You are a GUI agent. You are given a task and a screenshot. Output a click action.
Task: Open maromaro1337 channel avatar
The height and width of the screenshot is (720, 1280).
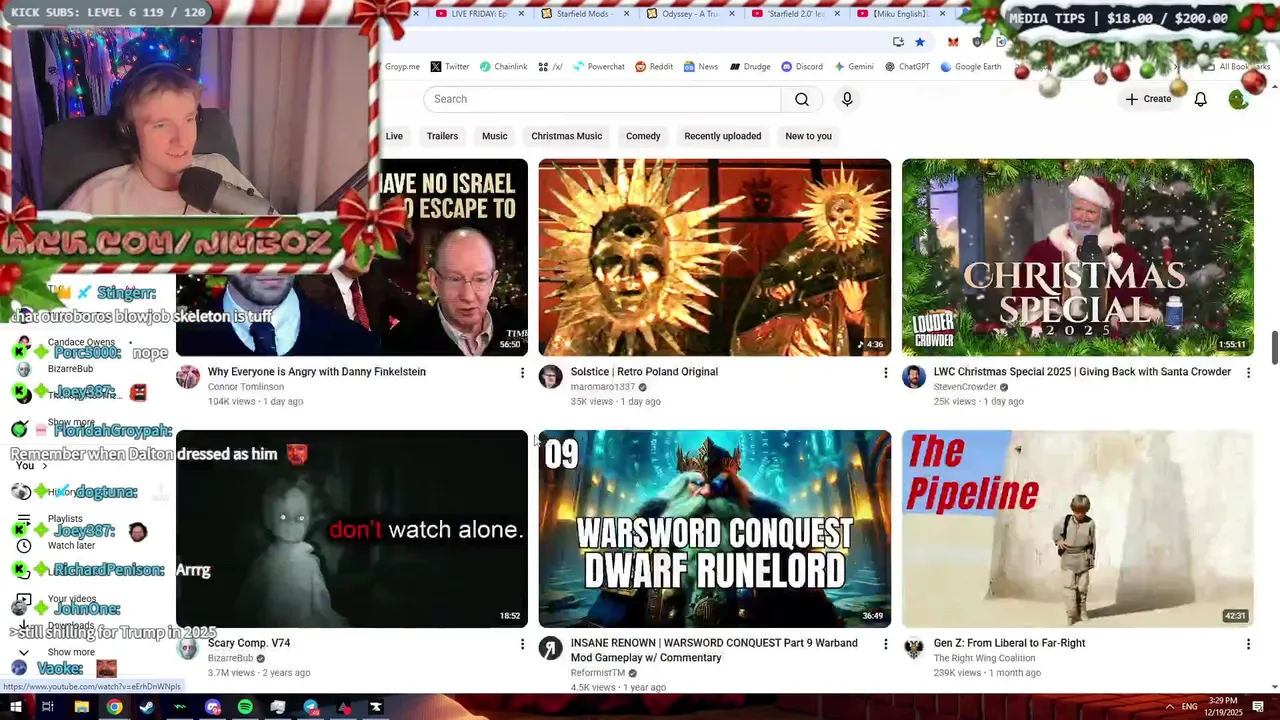(550, 377)
